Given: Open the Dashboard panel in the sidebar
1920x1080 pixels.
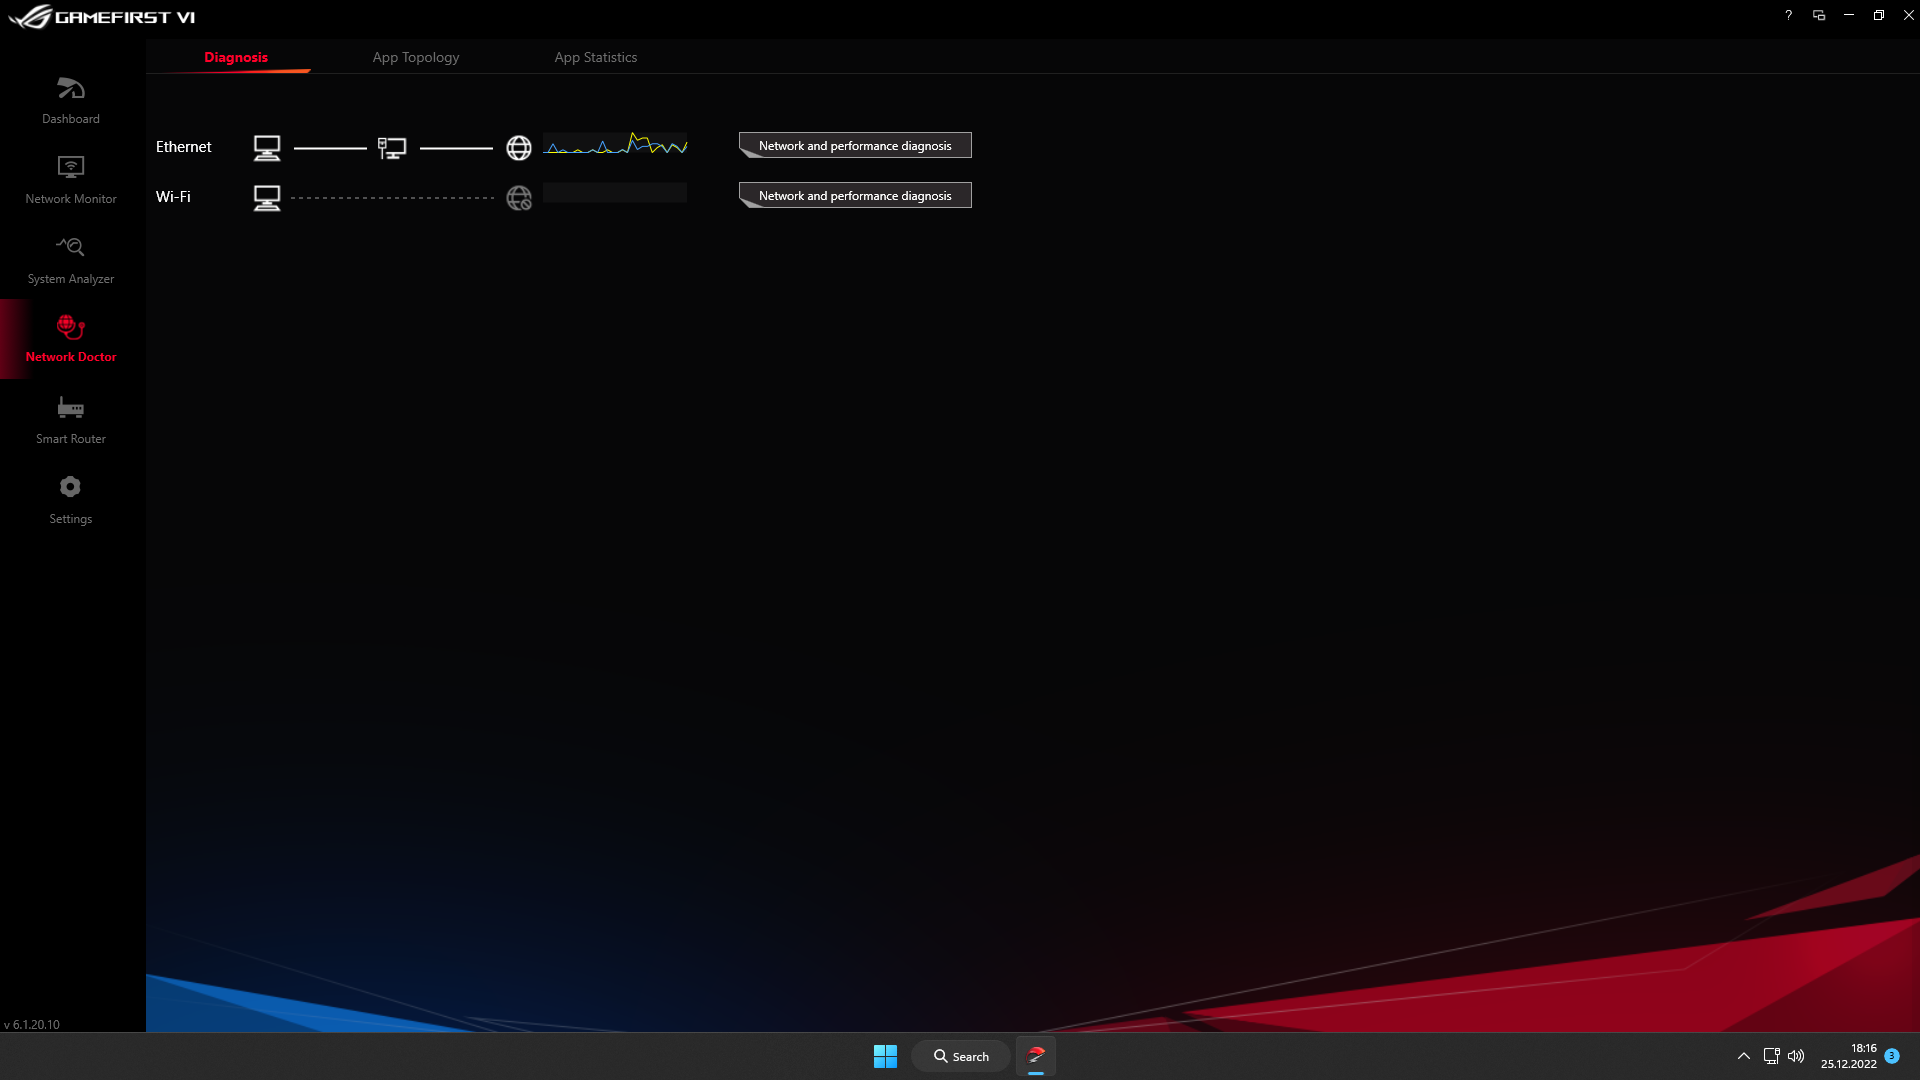Looking at the screenshot, I should point(70,97).
